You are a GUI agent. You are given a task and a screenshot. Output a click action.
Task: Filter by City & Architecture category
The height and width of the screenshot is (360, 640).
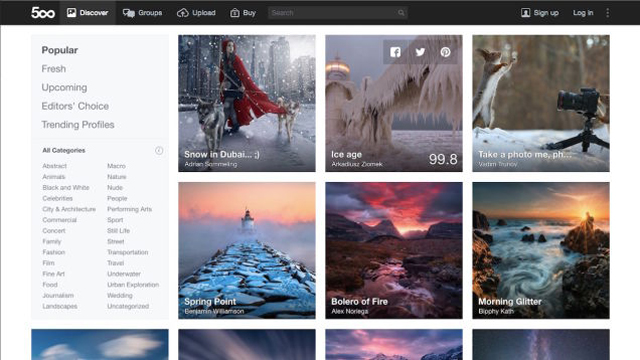pos(69,209)
